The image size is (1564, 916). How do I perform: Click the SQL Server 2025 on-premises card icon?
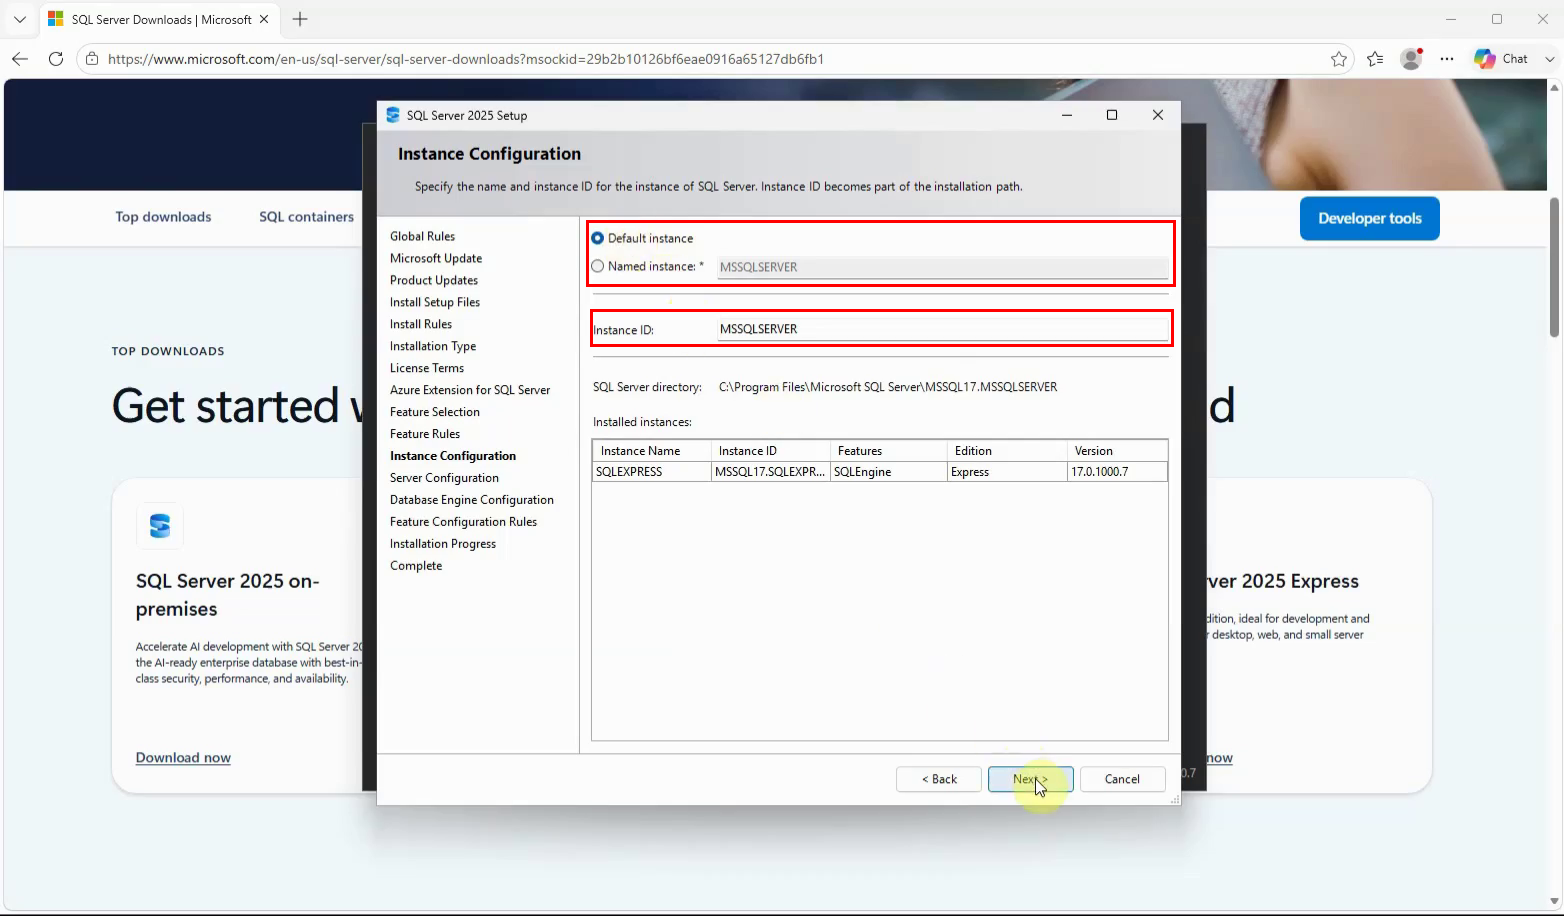pos(160,526)
